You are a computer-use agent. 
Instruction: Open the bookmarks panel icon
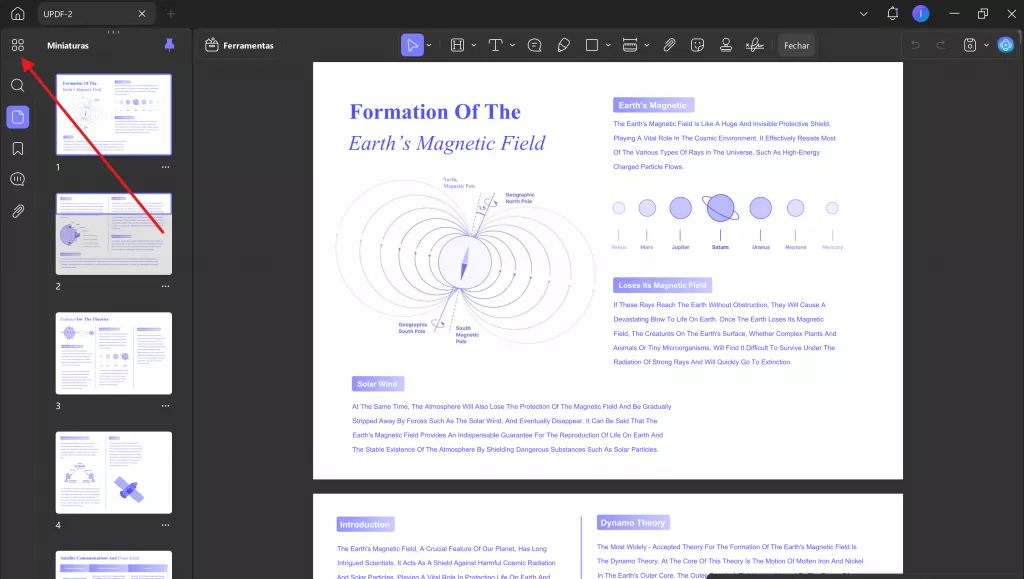pyautogui.click(x=17, y=148)
